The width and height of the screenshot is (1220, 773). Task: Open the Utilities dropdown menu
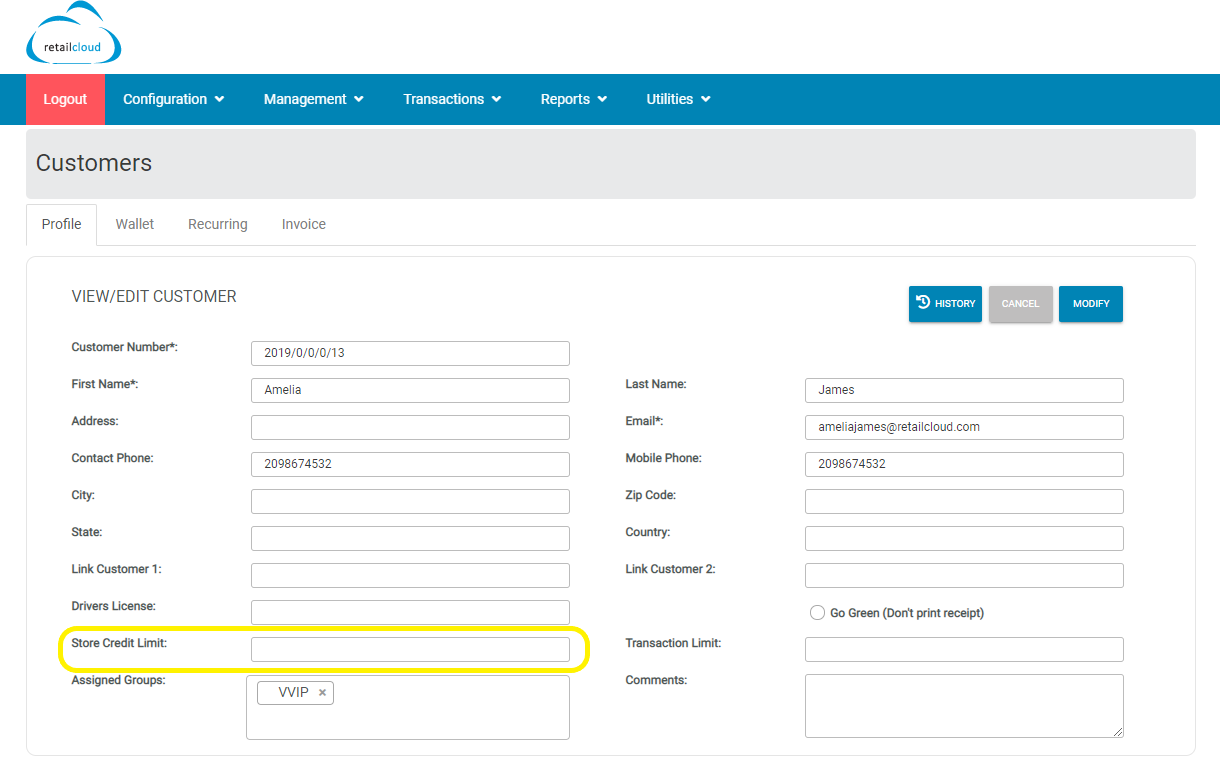pyautogui.click(x=679, y=99)
